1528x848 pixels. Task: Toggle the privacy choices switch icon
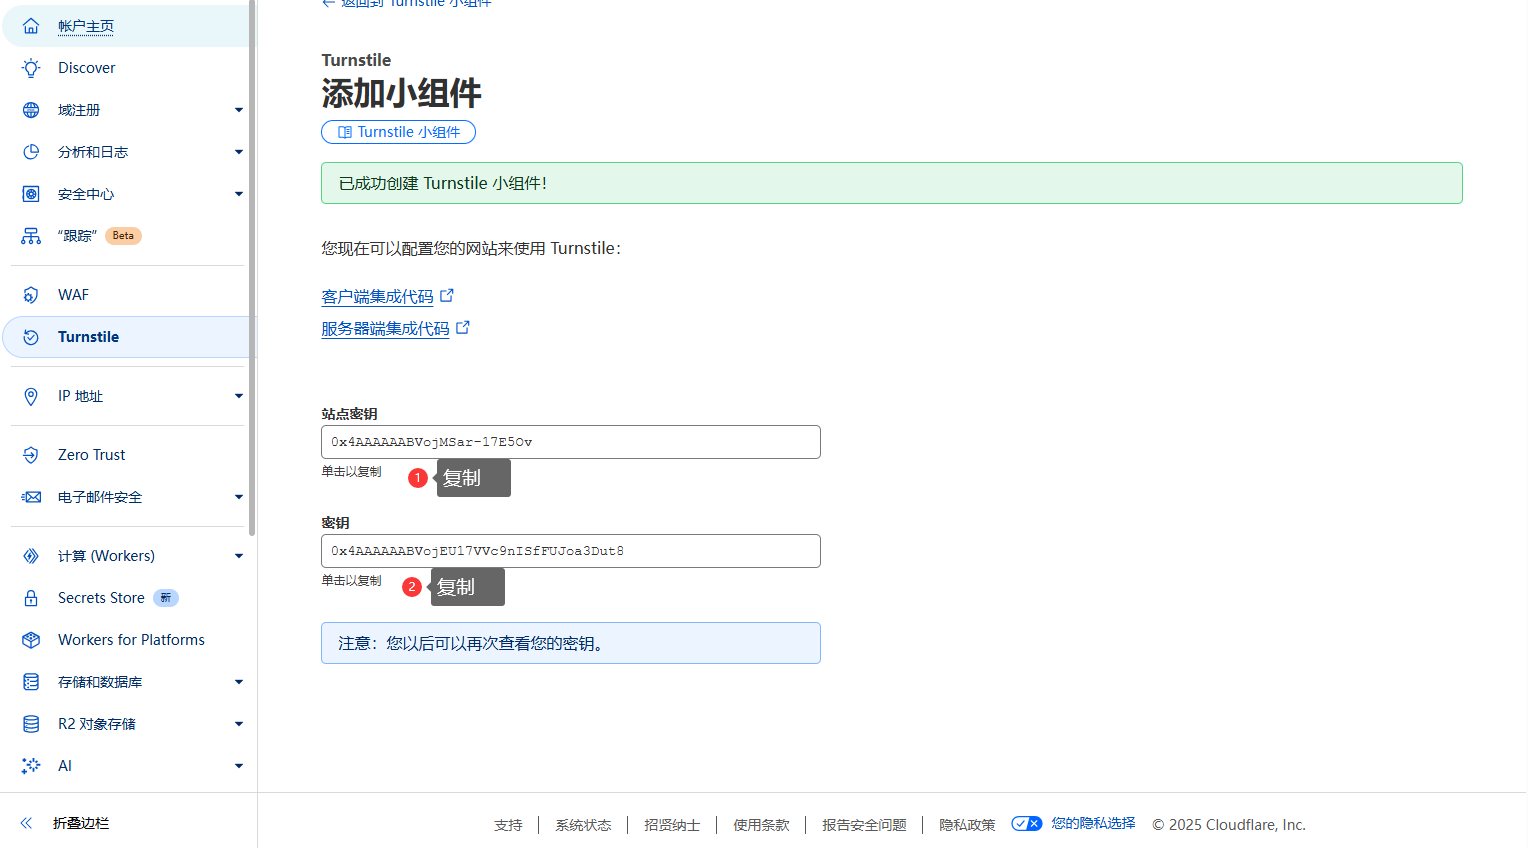1026,824
